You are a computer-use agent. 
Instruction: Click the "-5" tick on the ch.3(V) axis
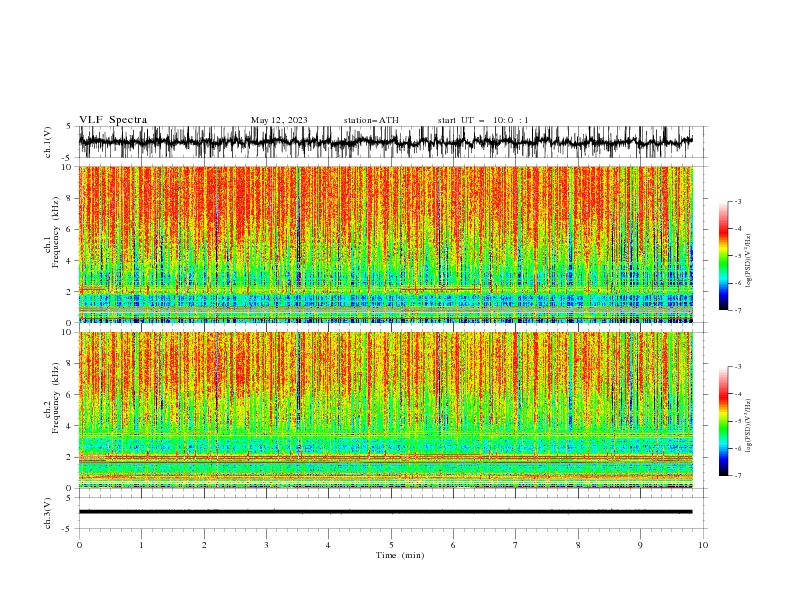click(x=68, y=529)
